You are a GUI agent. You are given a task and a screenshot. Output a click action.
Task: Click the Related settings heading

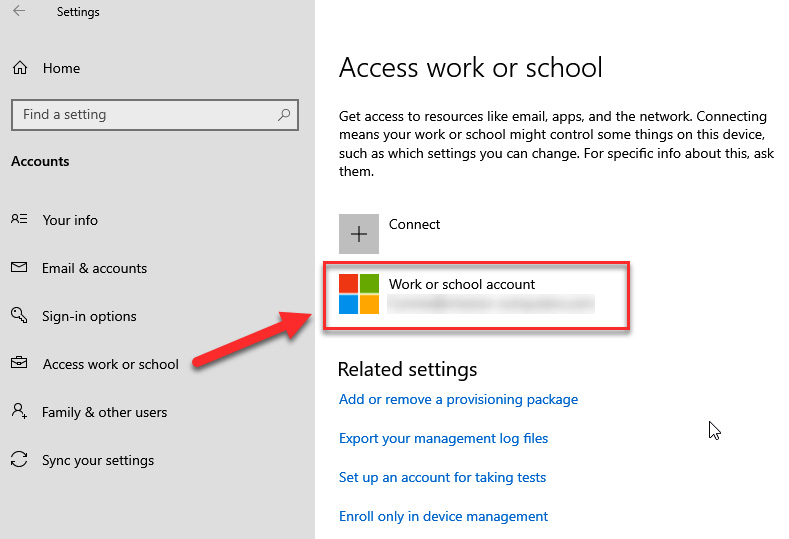click(407, 369)
